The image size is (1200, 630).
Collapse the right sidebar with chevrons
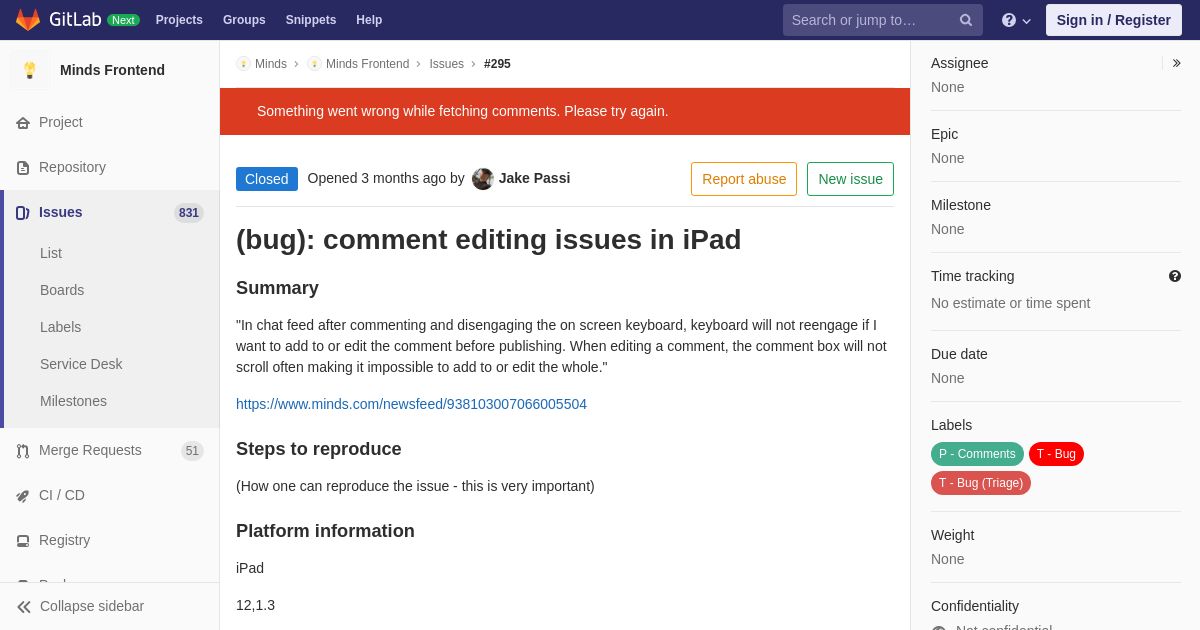[x=1176, y=63]
